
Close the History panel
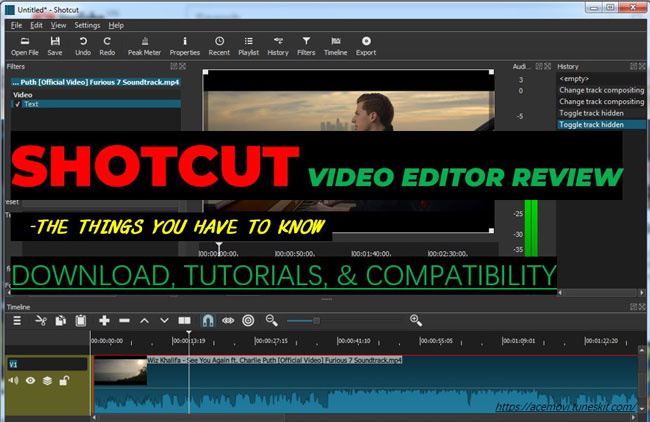[x=642, y=66]
